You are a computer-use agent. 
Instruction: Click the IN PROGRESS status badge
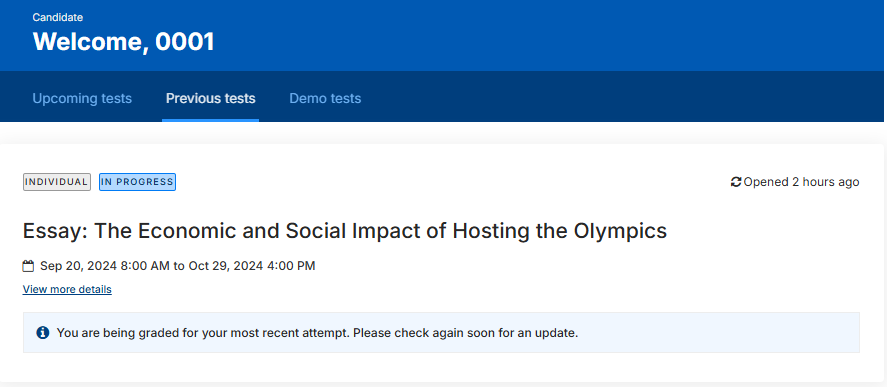point(137,182)
